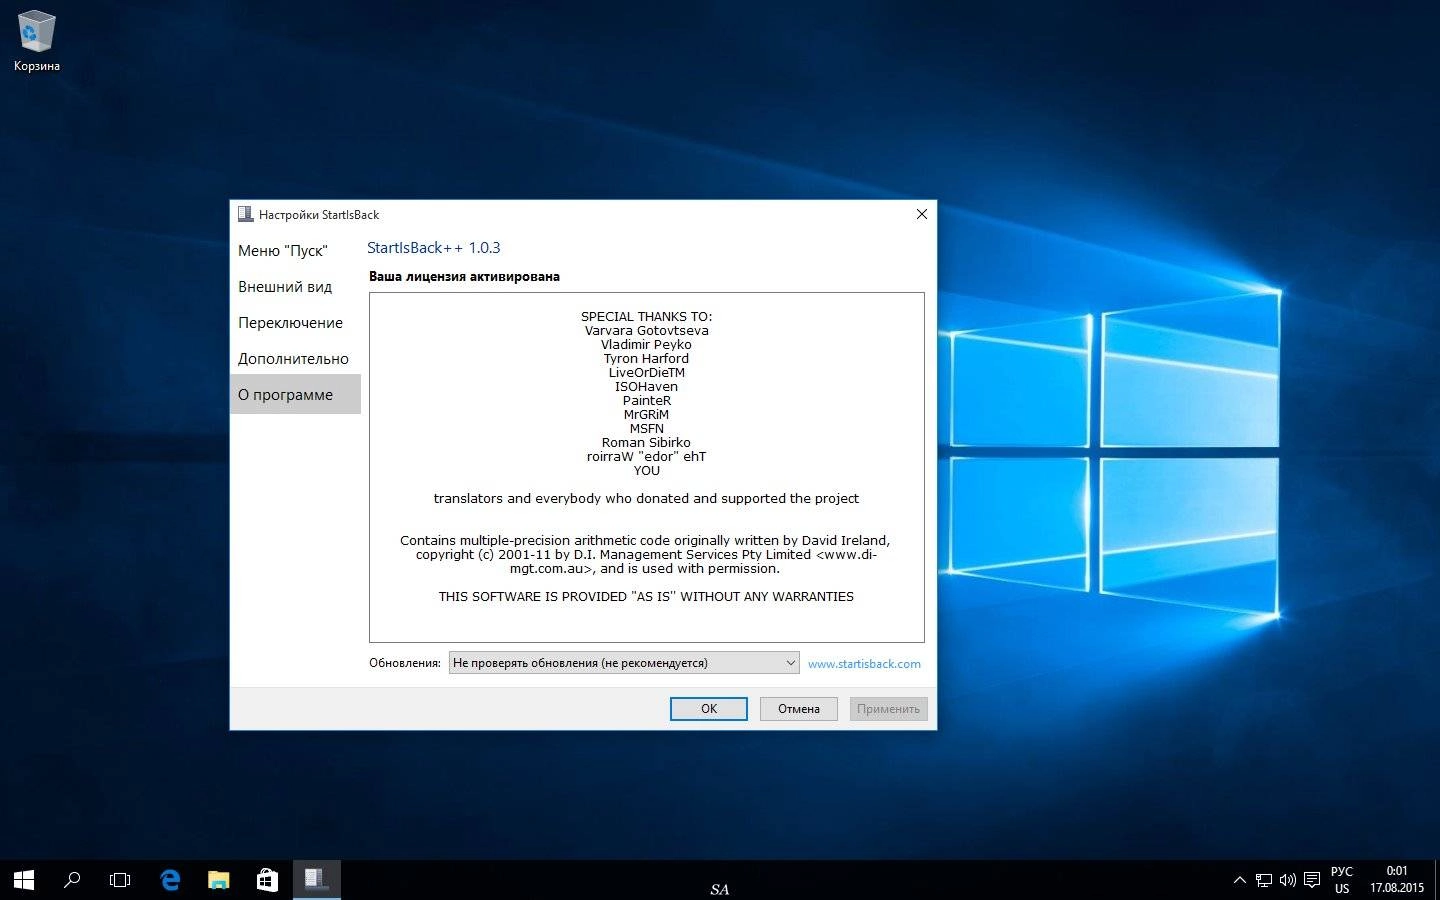Click the name Varvara Gotovtseva
The width and height of the screenshot is (1440, 900).
point(646,330)
